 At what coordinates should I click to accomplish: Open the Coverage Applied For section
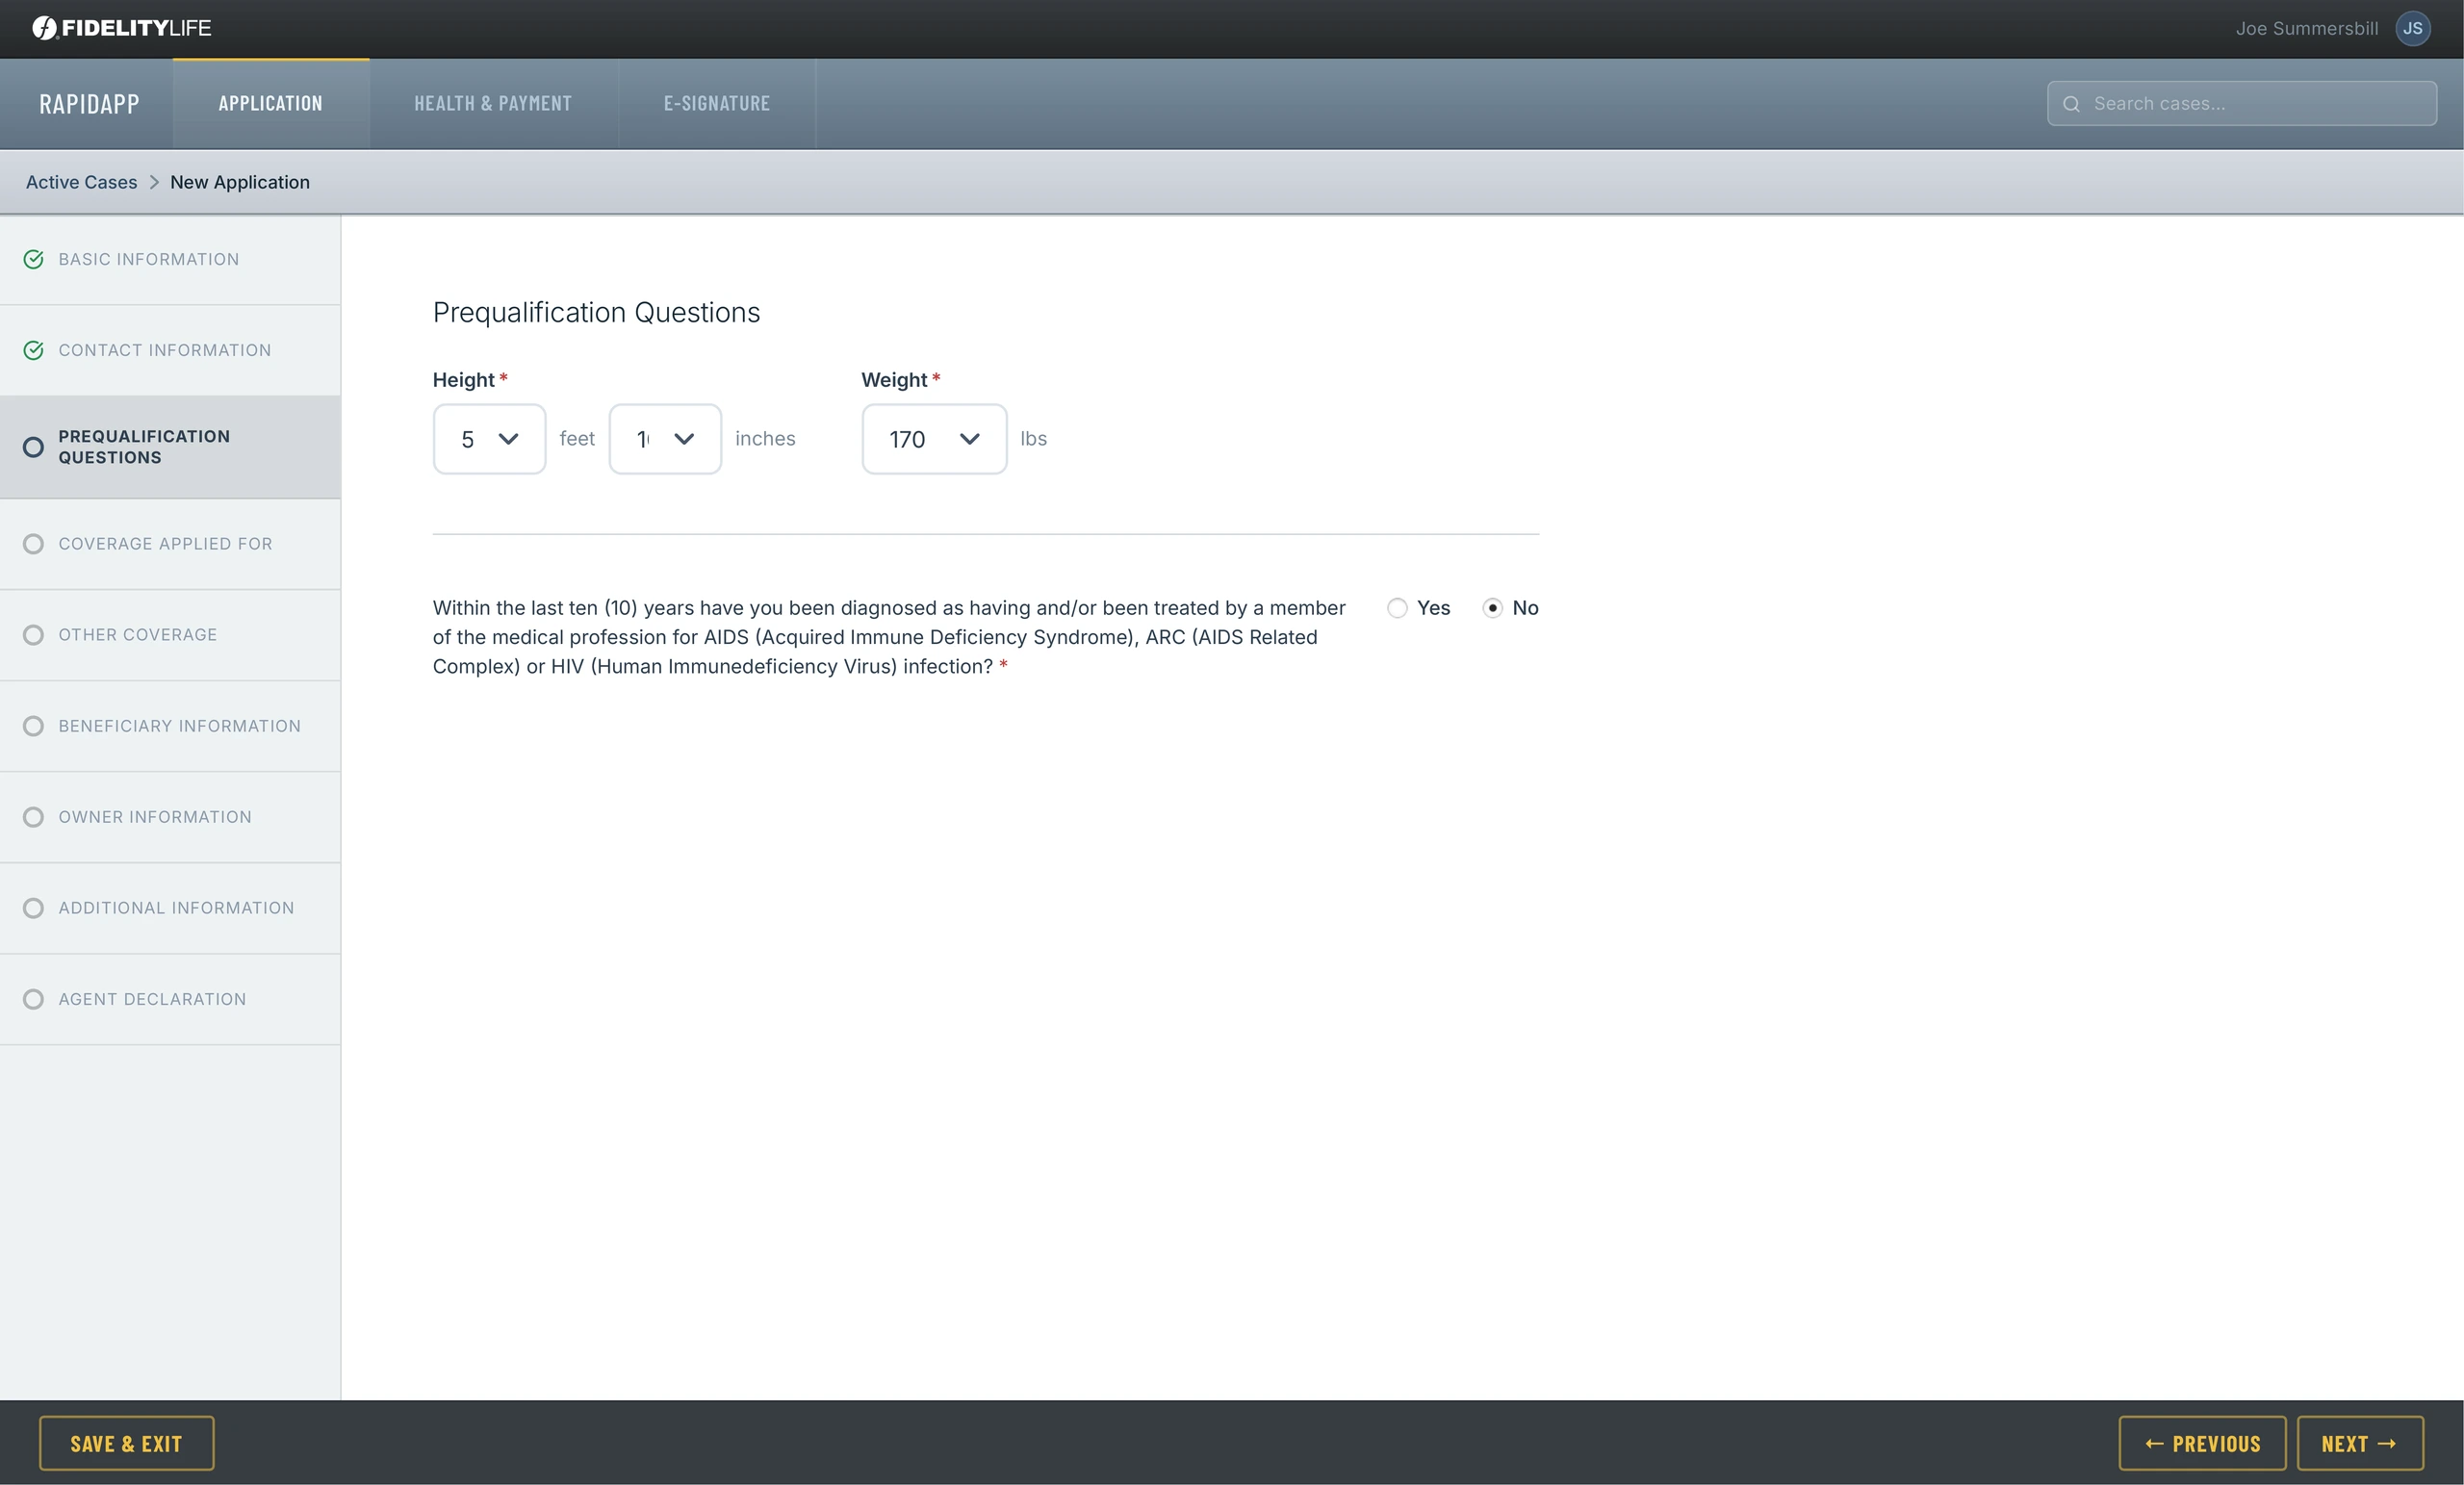pyautogui.click(x=170, y=544)
